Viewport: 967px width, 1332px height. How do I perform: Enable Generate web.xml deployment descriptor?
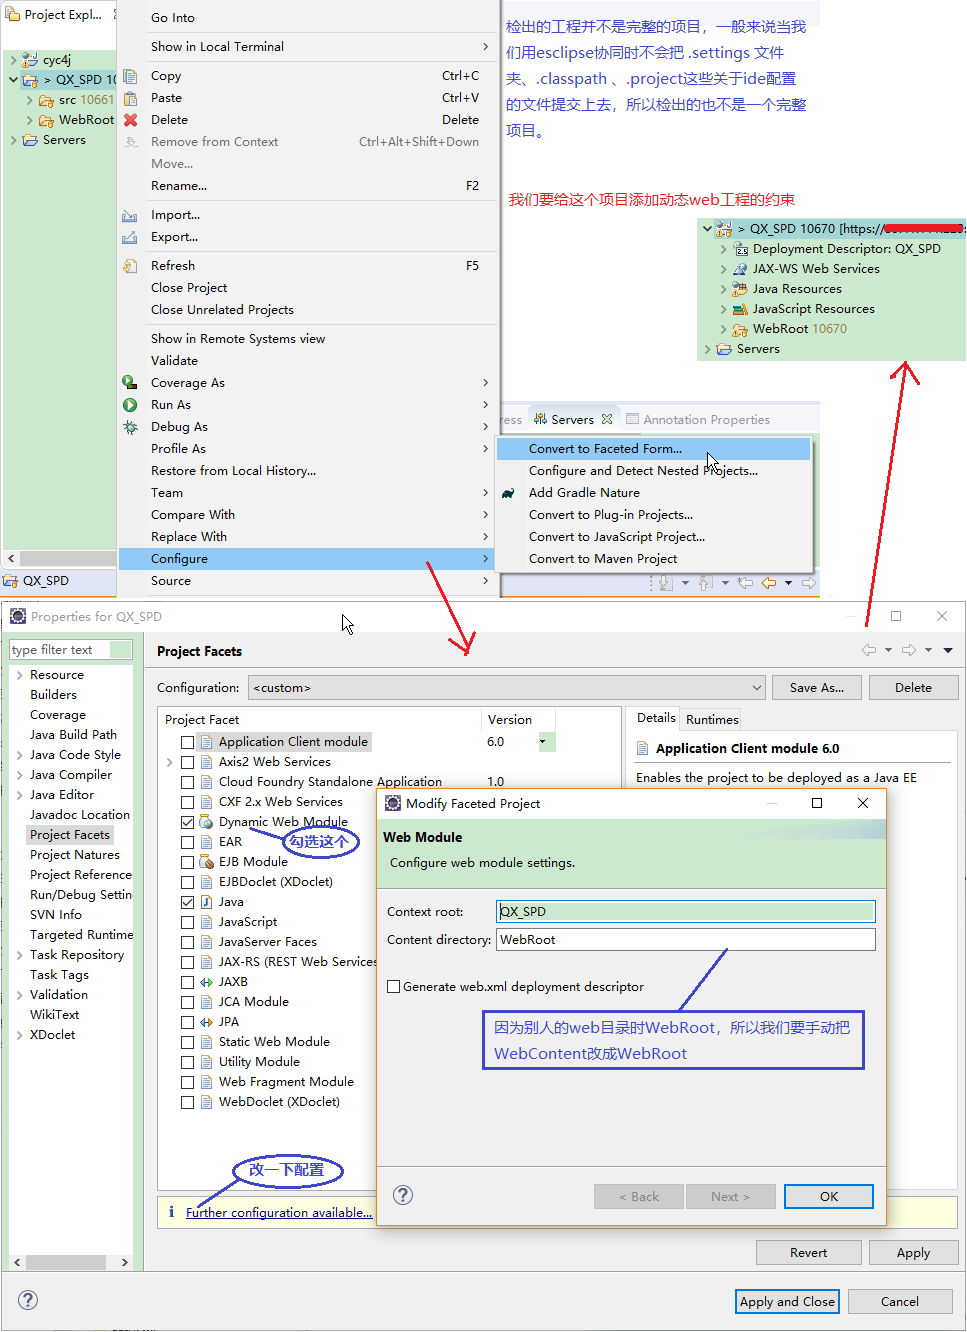pos(393,987)
